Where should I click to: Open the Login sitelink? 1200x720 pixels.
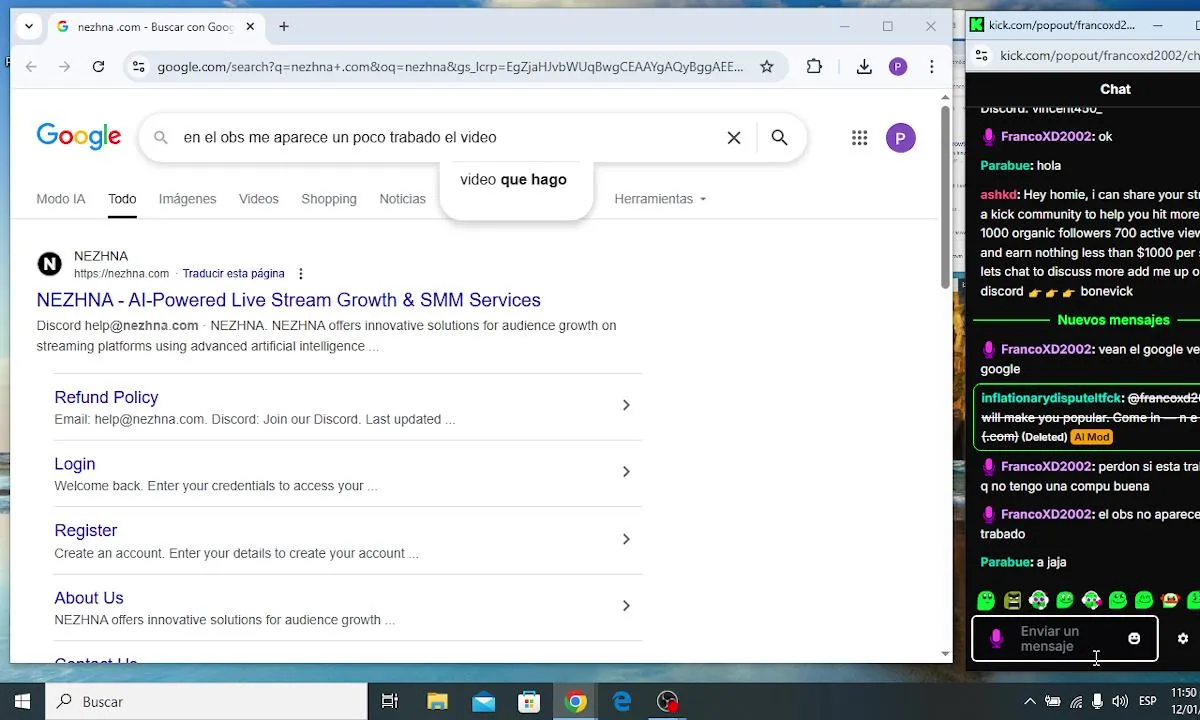coord(75,464)
